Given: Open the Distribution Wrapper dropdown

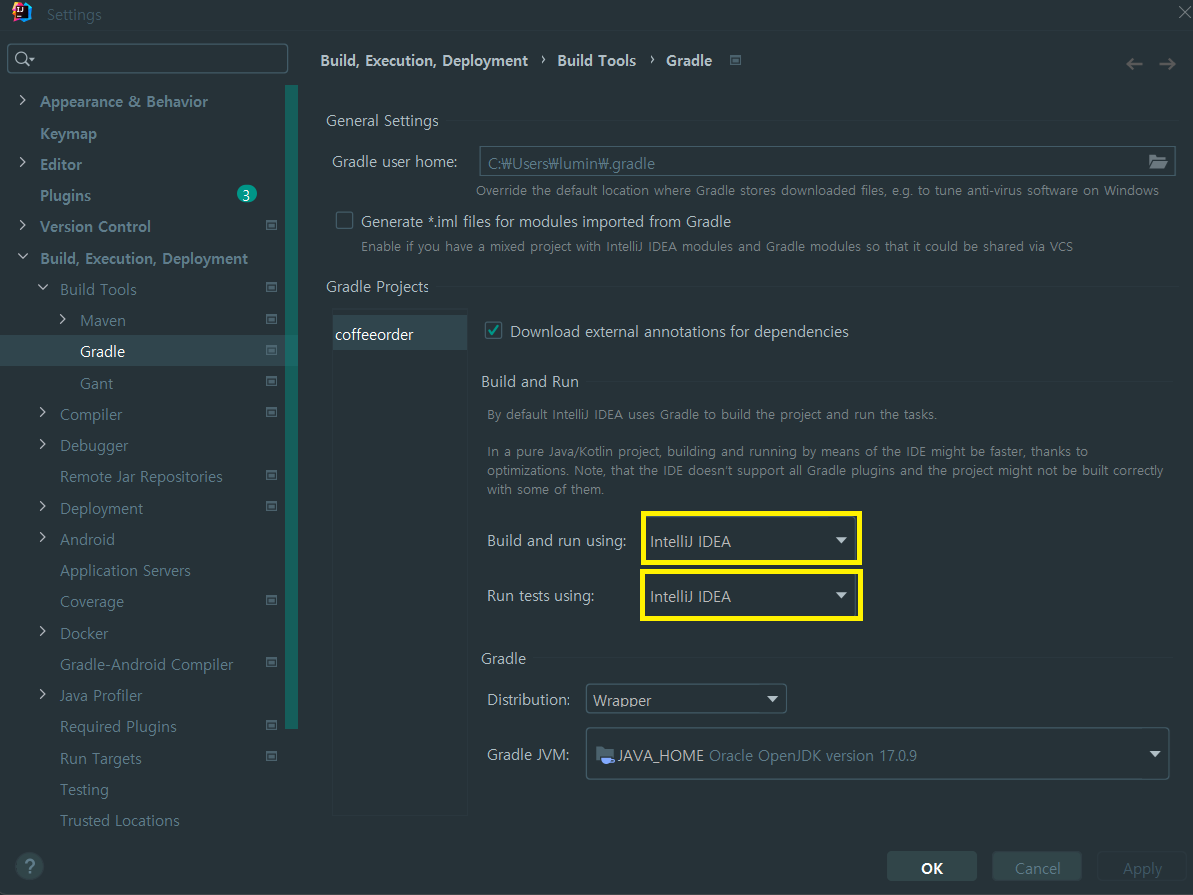Looking at the screenshot, I should pyautogui.click(x=686, y=699).
